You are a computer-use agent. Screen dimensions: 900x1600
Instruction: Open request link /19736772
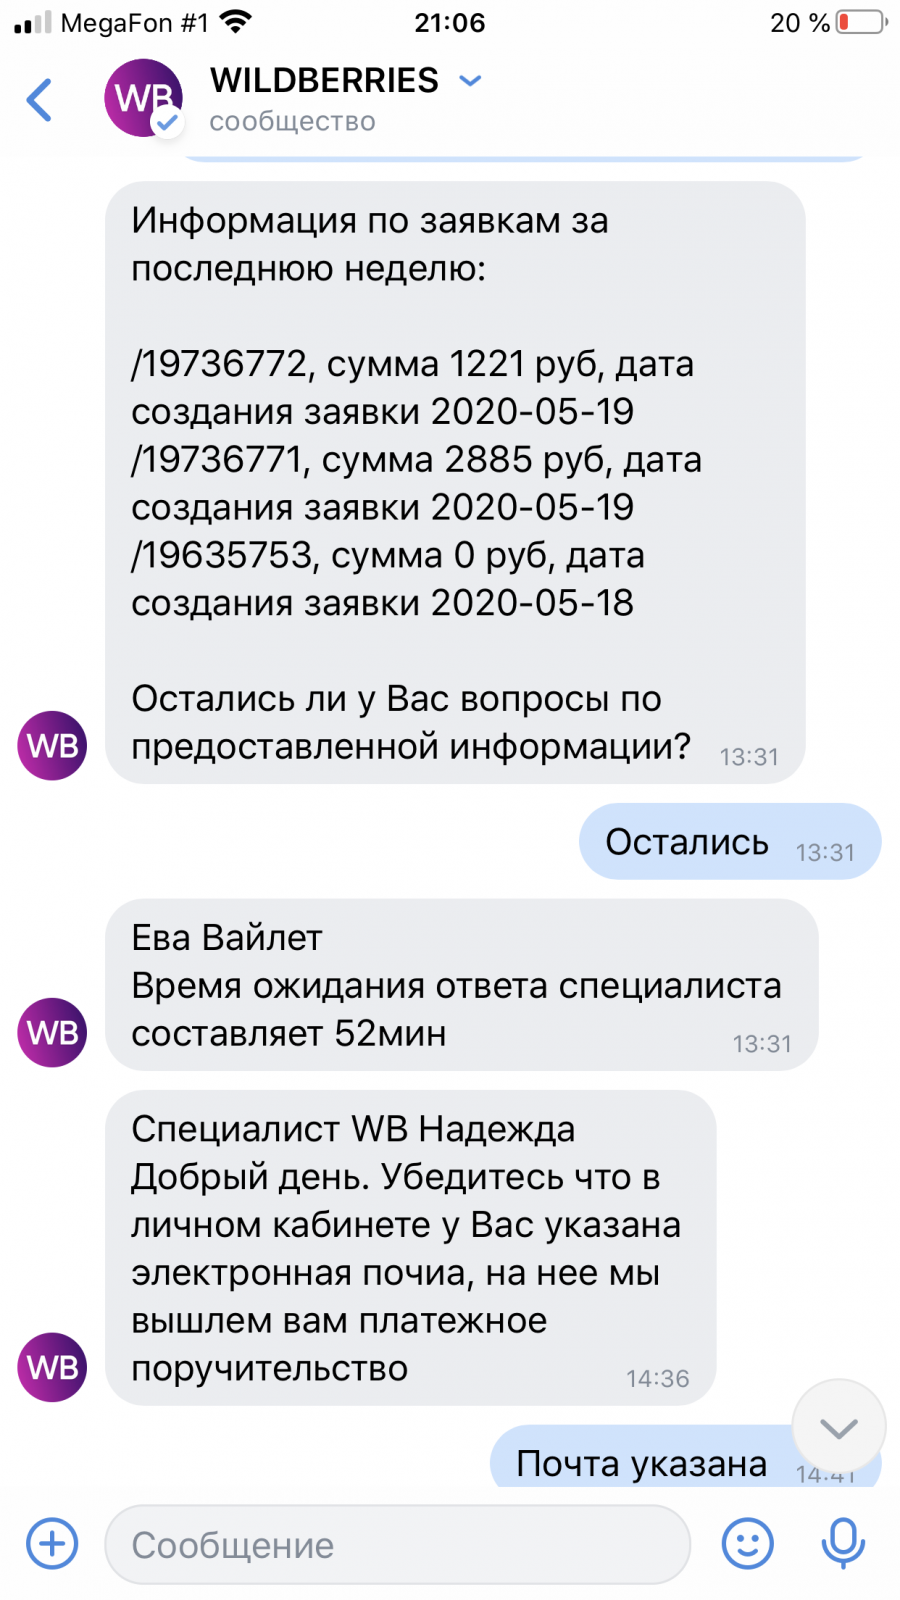(x=219, y=364)
